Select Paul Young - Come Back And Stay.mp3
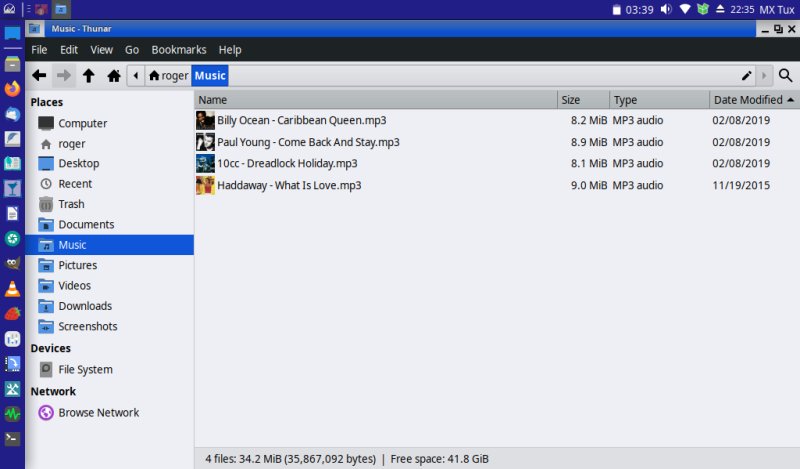The image size is (800, 469). click(x=308, y=142)
